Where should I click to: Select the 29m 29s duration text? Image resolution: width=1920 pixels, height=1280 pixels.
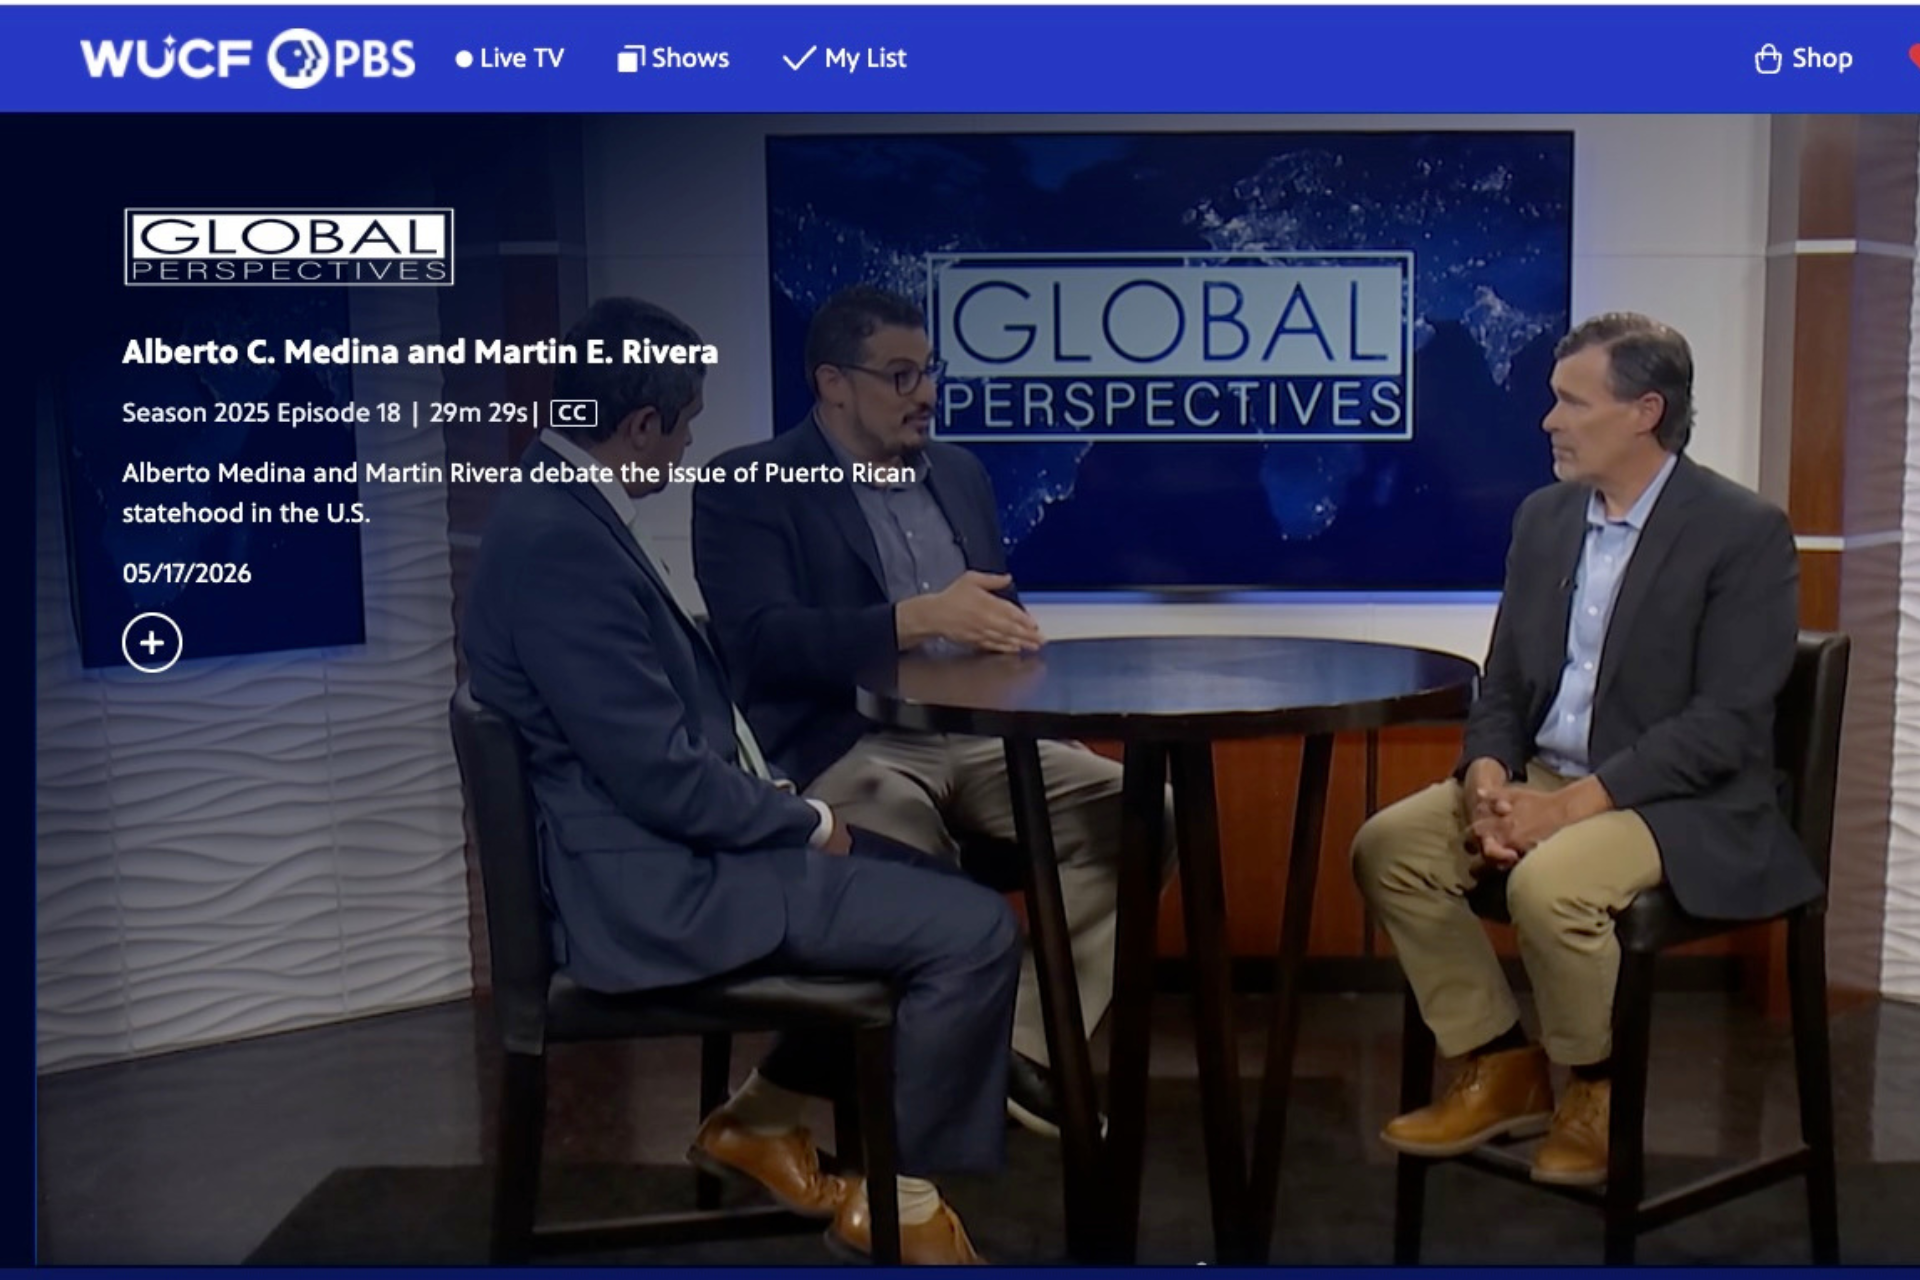[478, 413]
